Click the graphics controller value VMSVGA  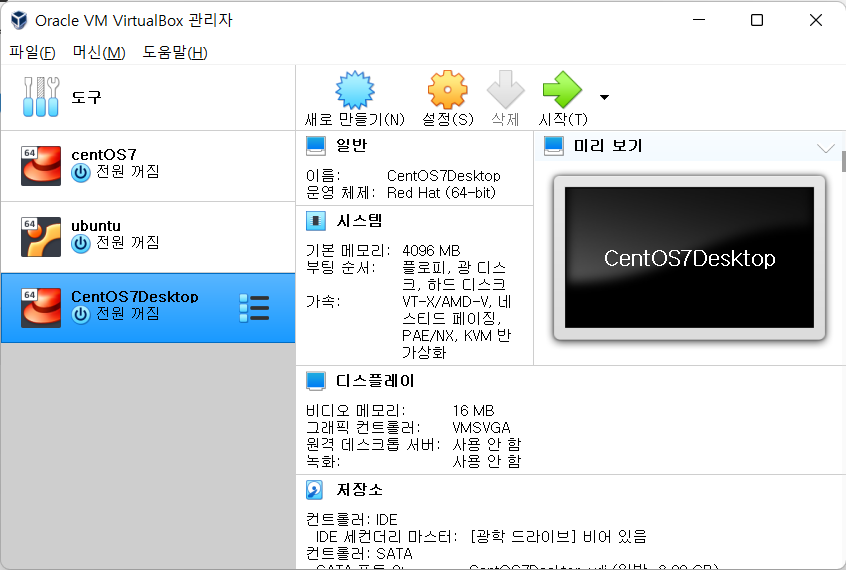coord(481,428)
